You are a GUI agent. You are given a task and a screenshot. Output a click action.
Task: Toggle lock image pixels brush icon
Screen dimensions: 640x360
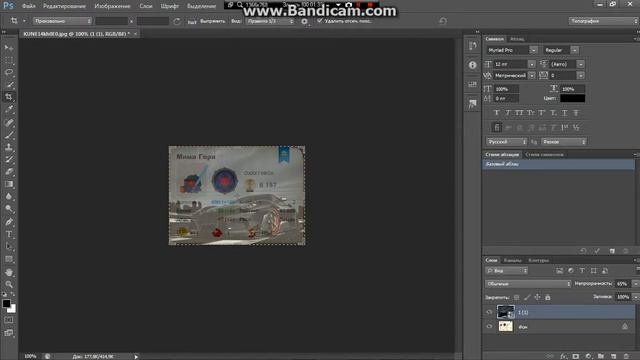(x=527, y=298)
